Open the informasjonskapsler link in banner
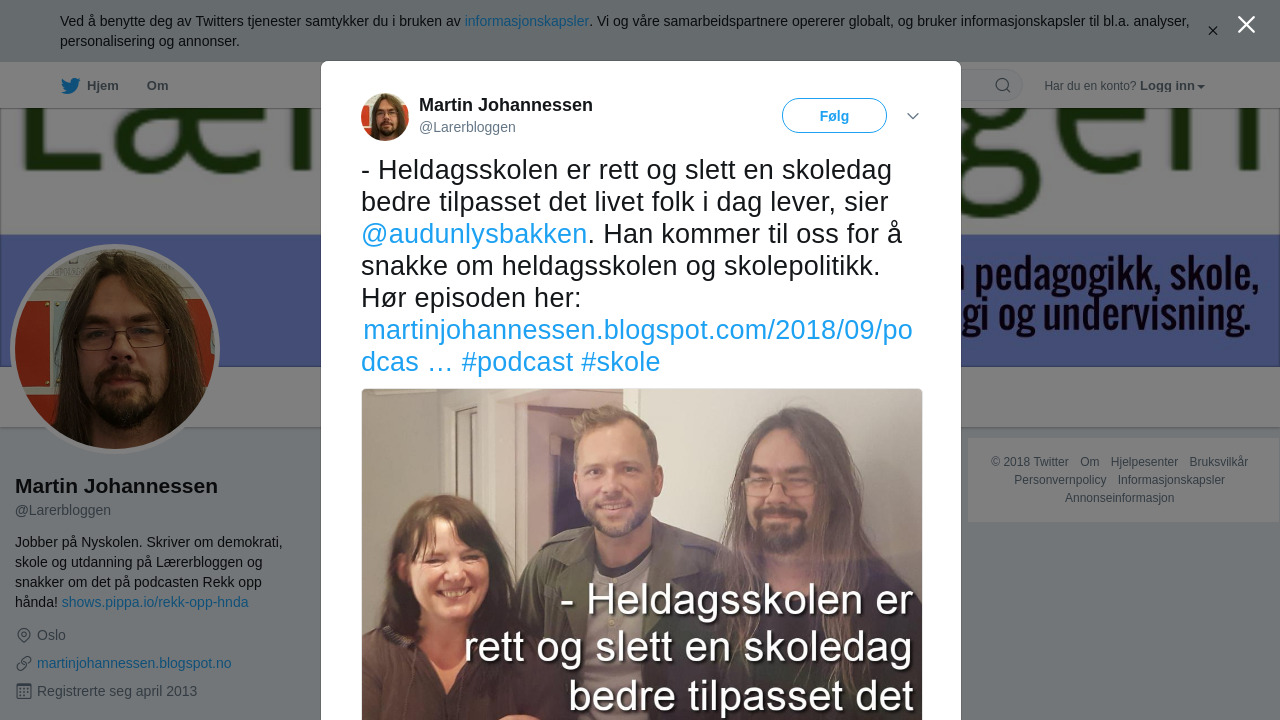This screenshot has height=720, width=1280. point(527,21)
